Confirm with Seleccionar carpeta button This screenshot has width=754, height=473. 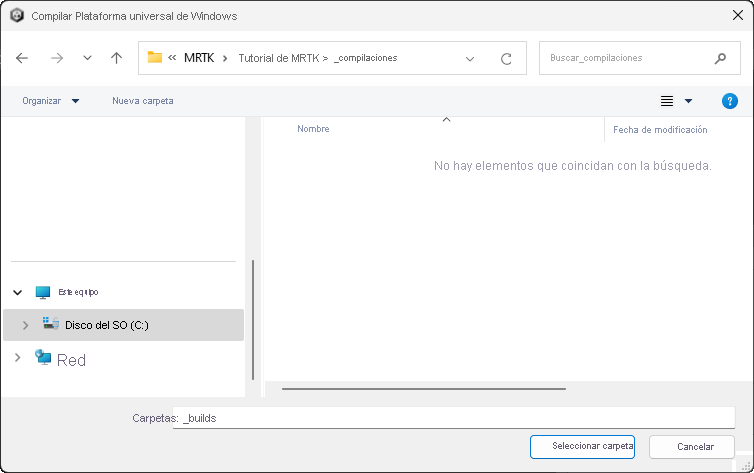point(582,447)
